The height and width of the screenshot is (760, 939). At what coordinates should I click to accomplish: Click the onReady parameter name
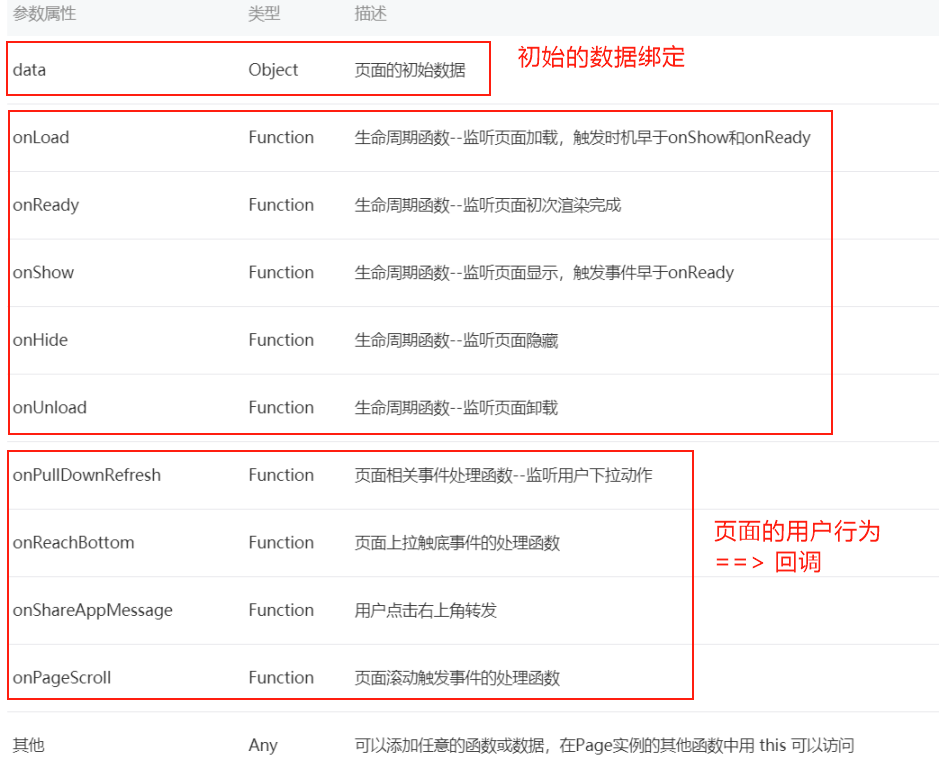[46, 205]
